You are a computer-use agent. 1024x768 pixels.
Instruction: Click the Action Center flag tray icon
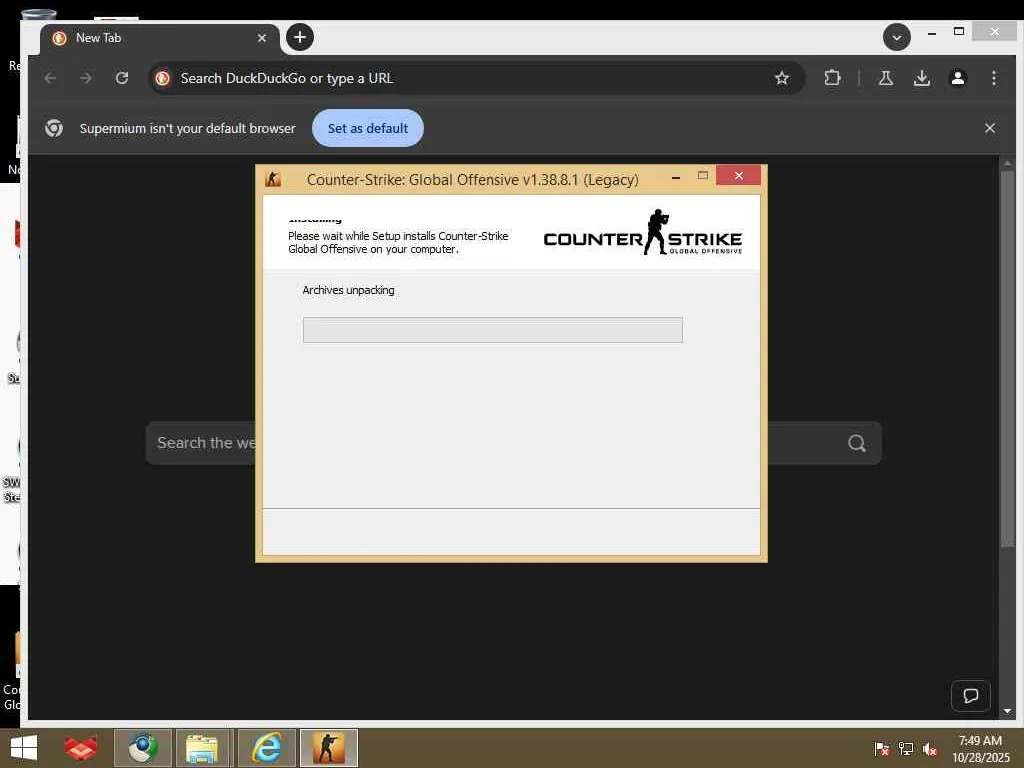(881, 748)
